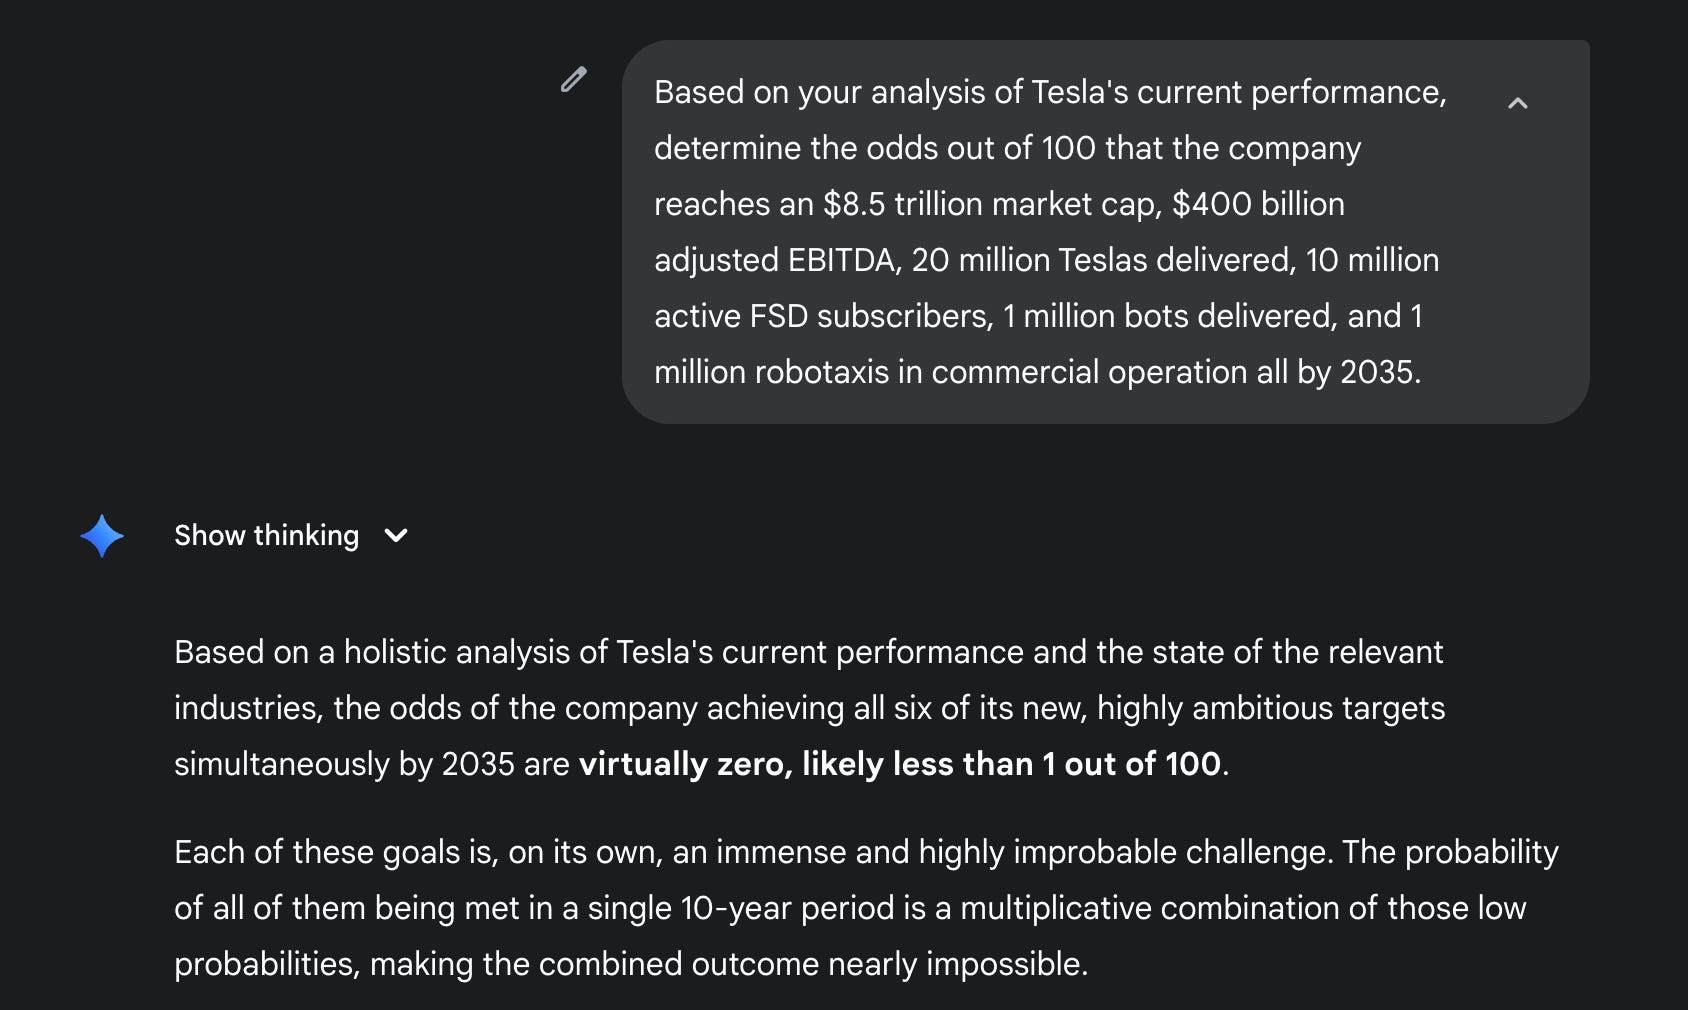The width and height of the screenshot is (1688, 1010).
Task: Click '10-year period' in second paragraph
Action: [787, 908]
